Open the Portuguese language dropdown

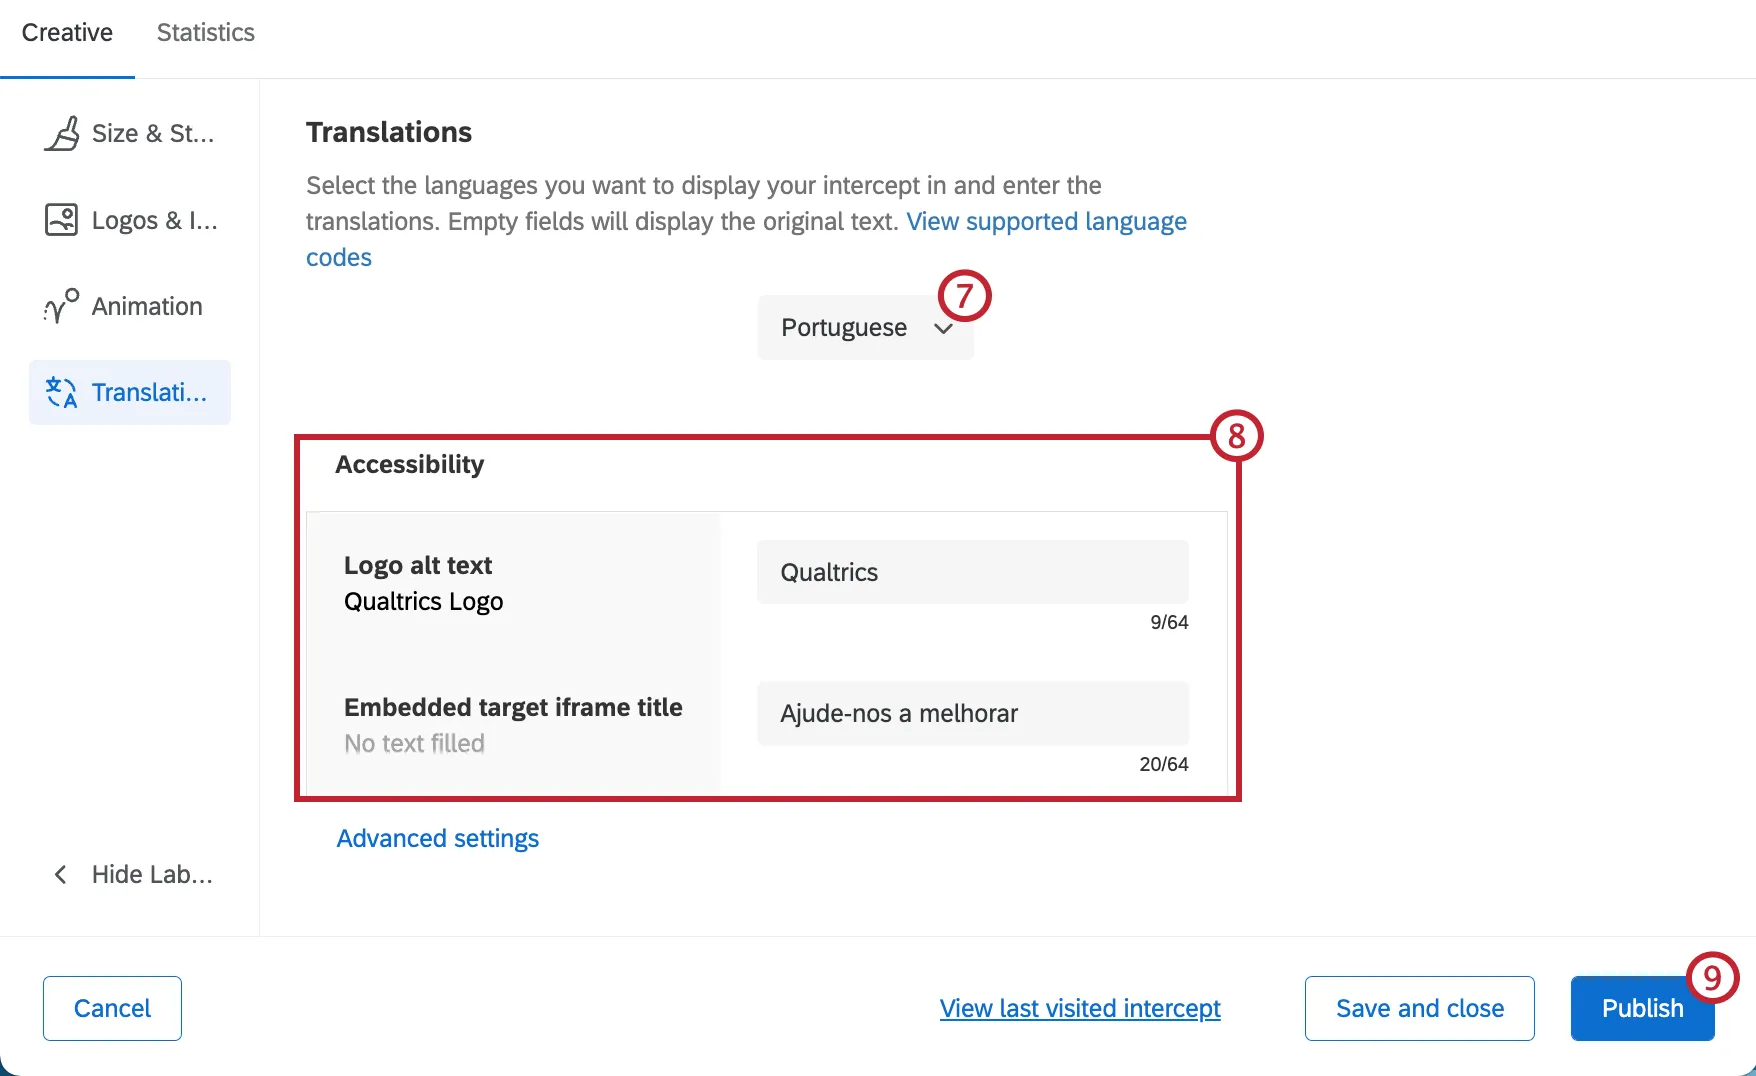tap(864, 327)
